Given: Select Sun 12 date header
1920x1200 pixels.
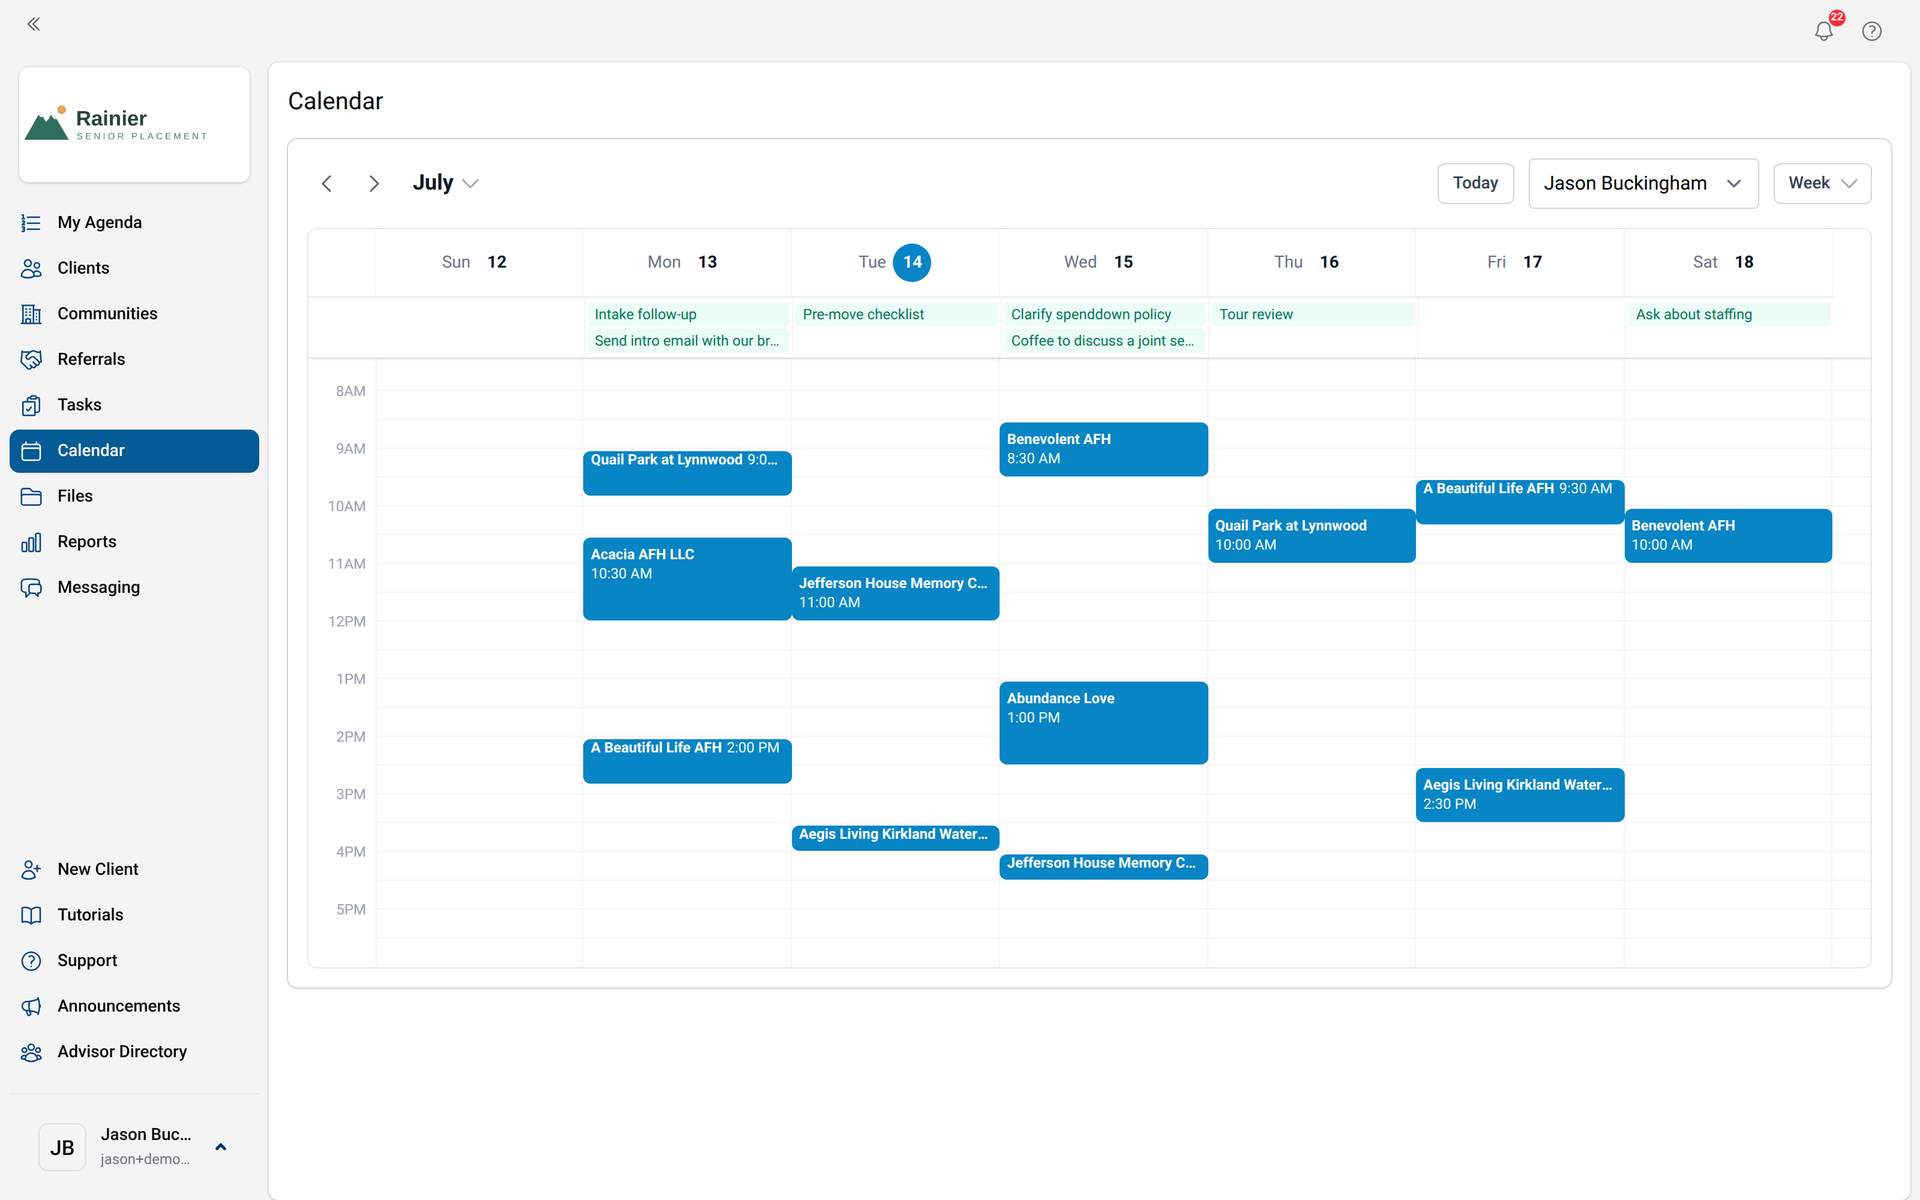Looking at the screenshot, I should pyautogui.click(x=479, y=263).
